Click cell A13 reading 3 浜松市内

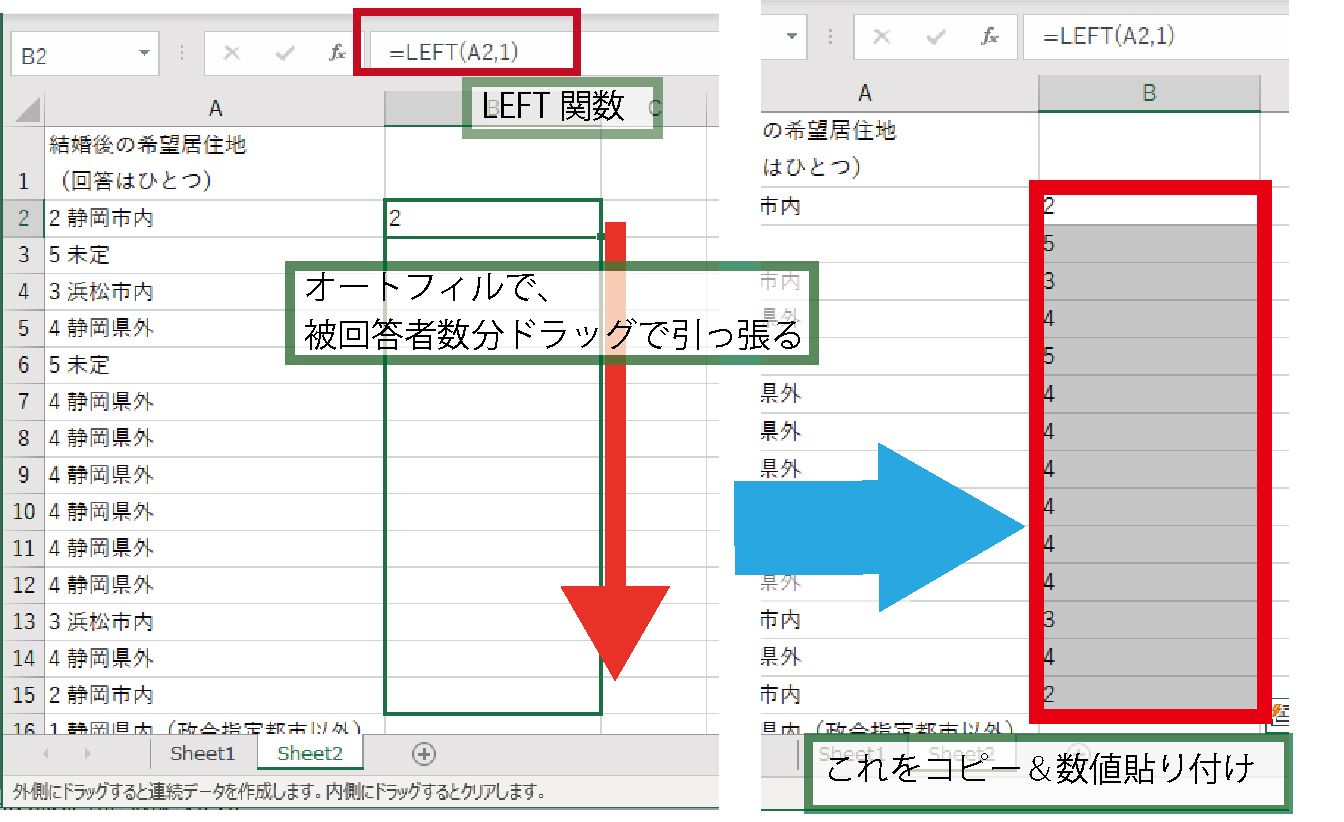pos(214,622)
